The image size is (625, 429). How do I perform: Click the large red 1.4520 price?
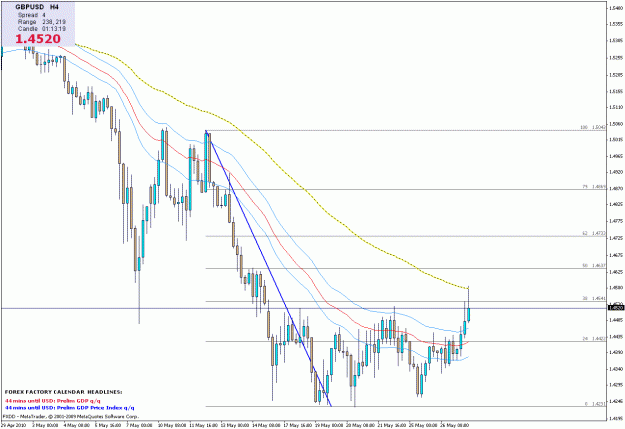pos(38,39)
